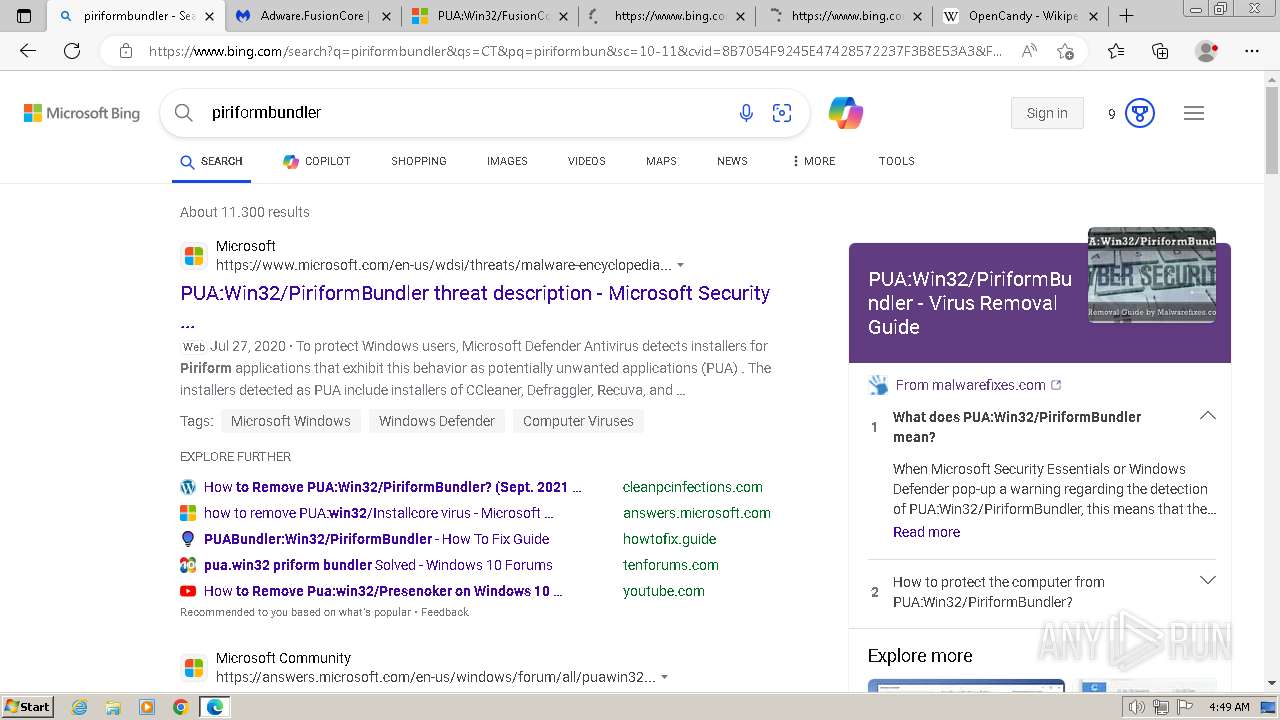The width and height of the screenshot is (1280, 720).
Task: Open Windows Media Player from taskbar
Action: coord(147,707)
